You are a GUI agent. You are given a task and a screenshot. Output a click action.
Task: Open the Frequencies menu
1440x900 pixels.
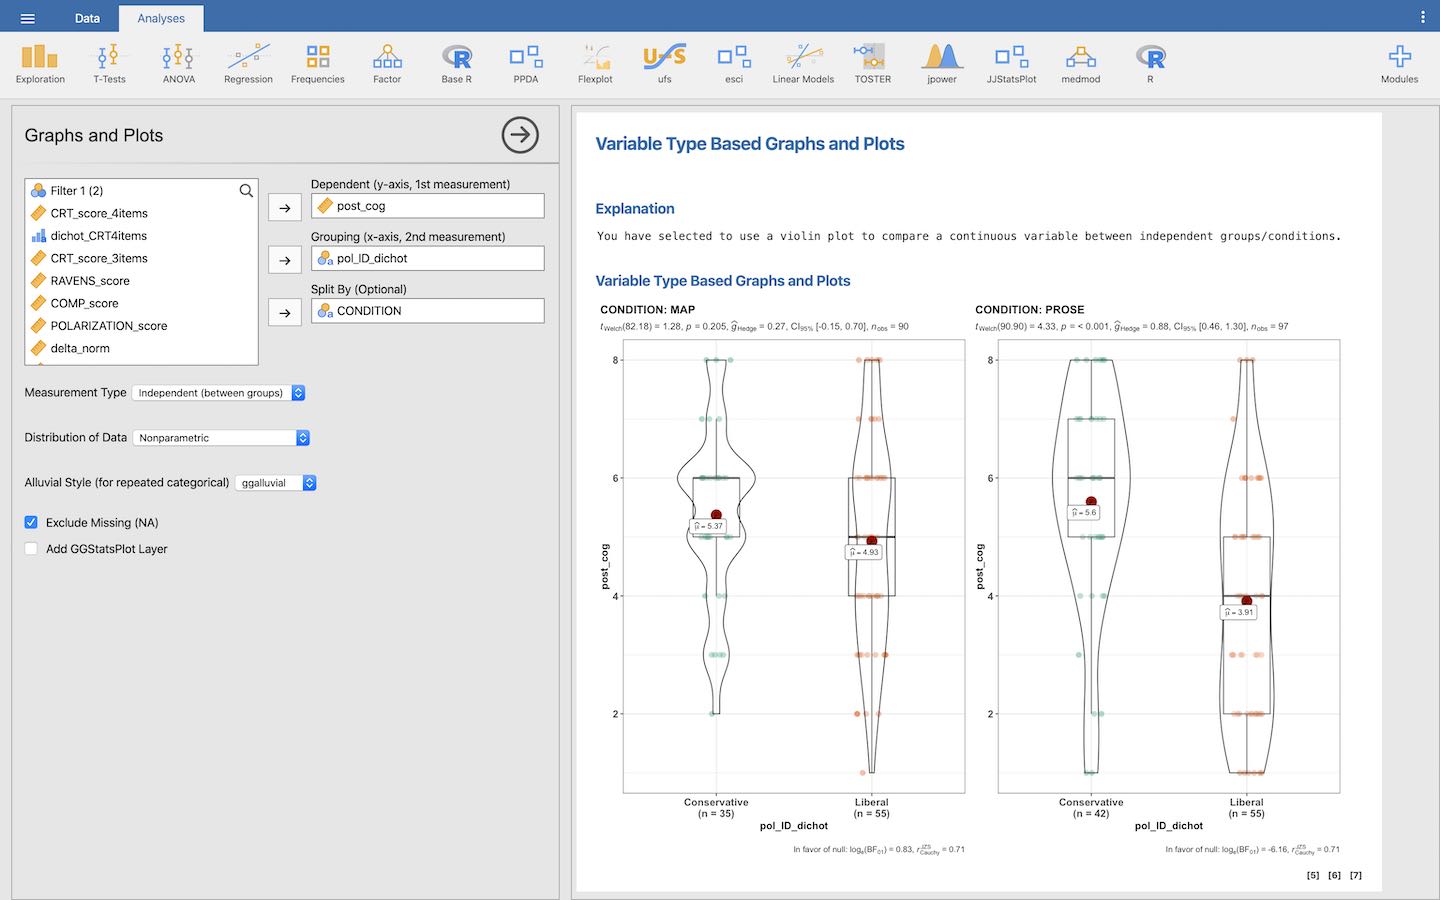coord(318,64)
